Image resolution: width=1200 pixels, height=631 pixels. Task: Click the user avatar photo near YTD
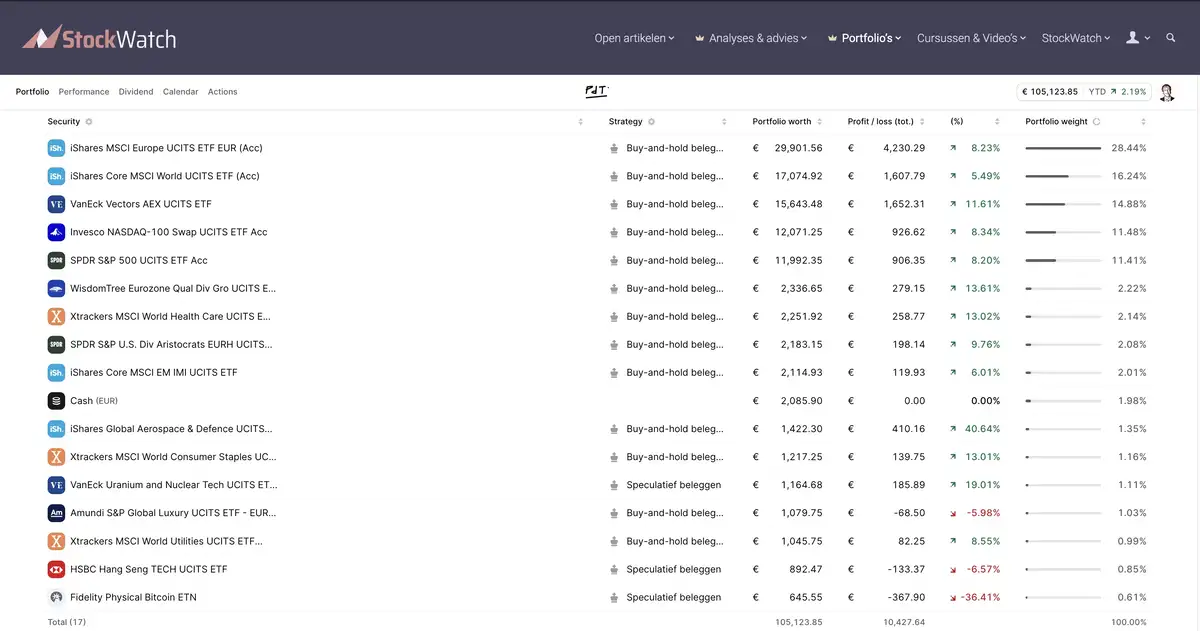click(1166, 92)
